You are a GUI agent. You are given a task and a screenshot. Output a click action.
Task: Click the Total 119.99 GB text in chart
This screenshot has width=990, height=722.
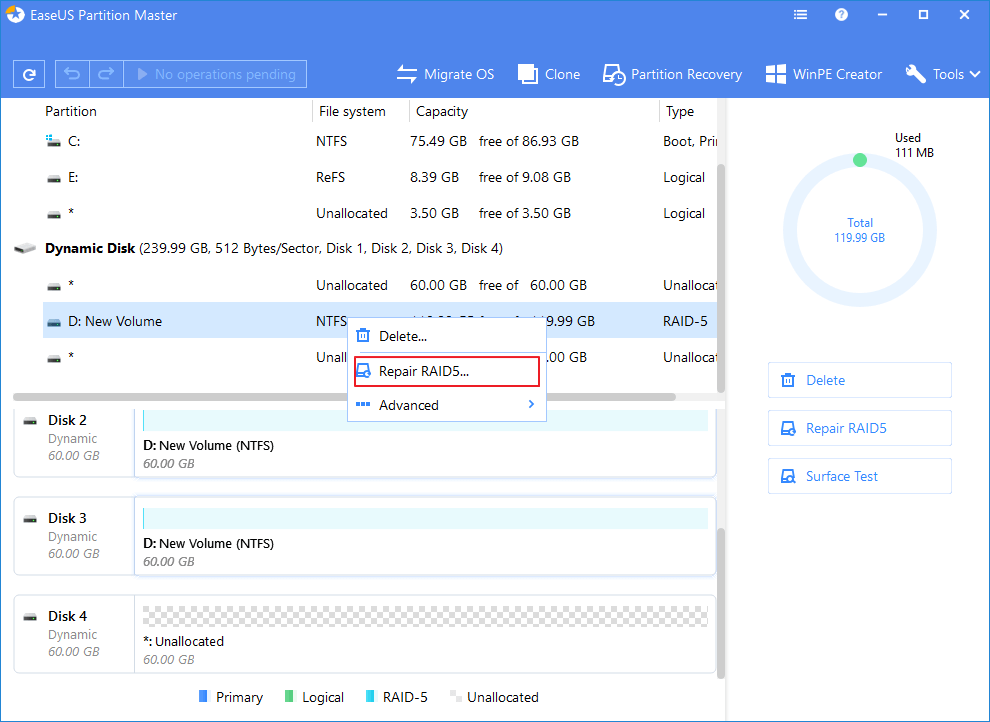[859, 230]
